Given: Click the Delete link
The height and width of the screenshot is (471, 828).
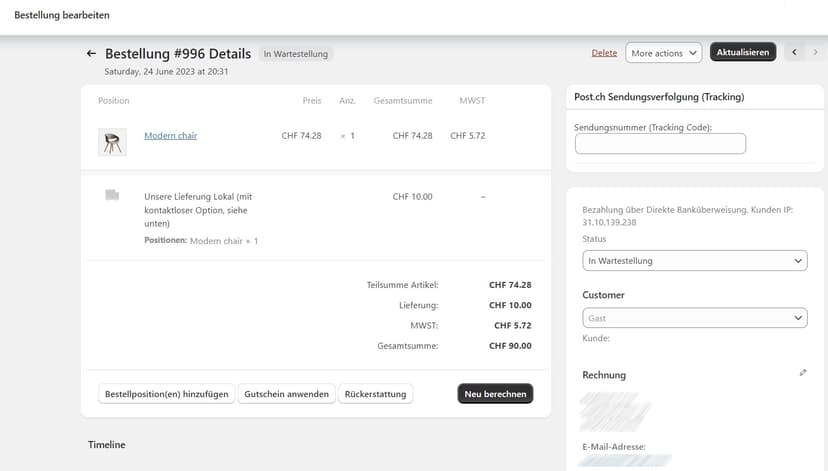Looking at the screenshot, I should point(604,53).
